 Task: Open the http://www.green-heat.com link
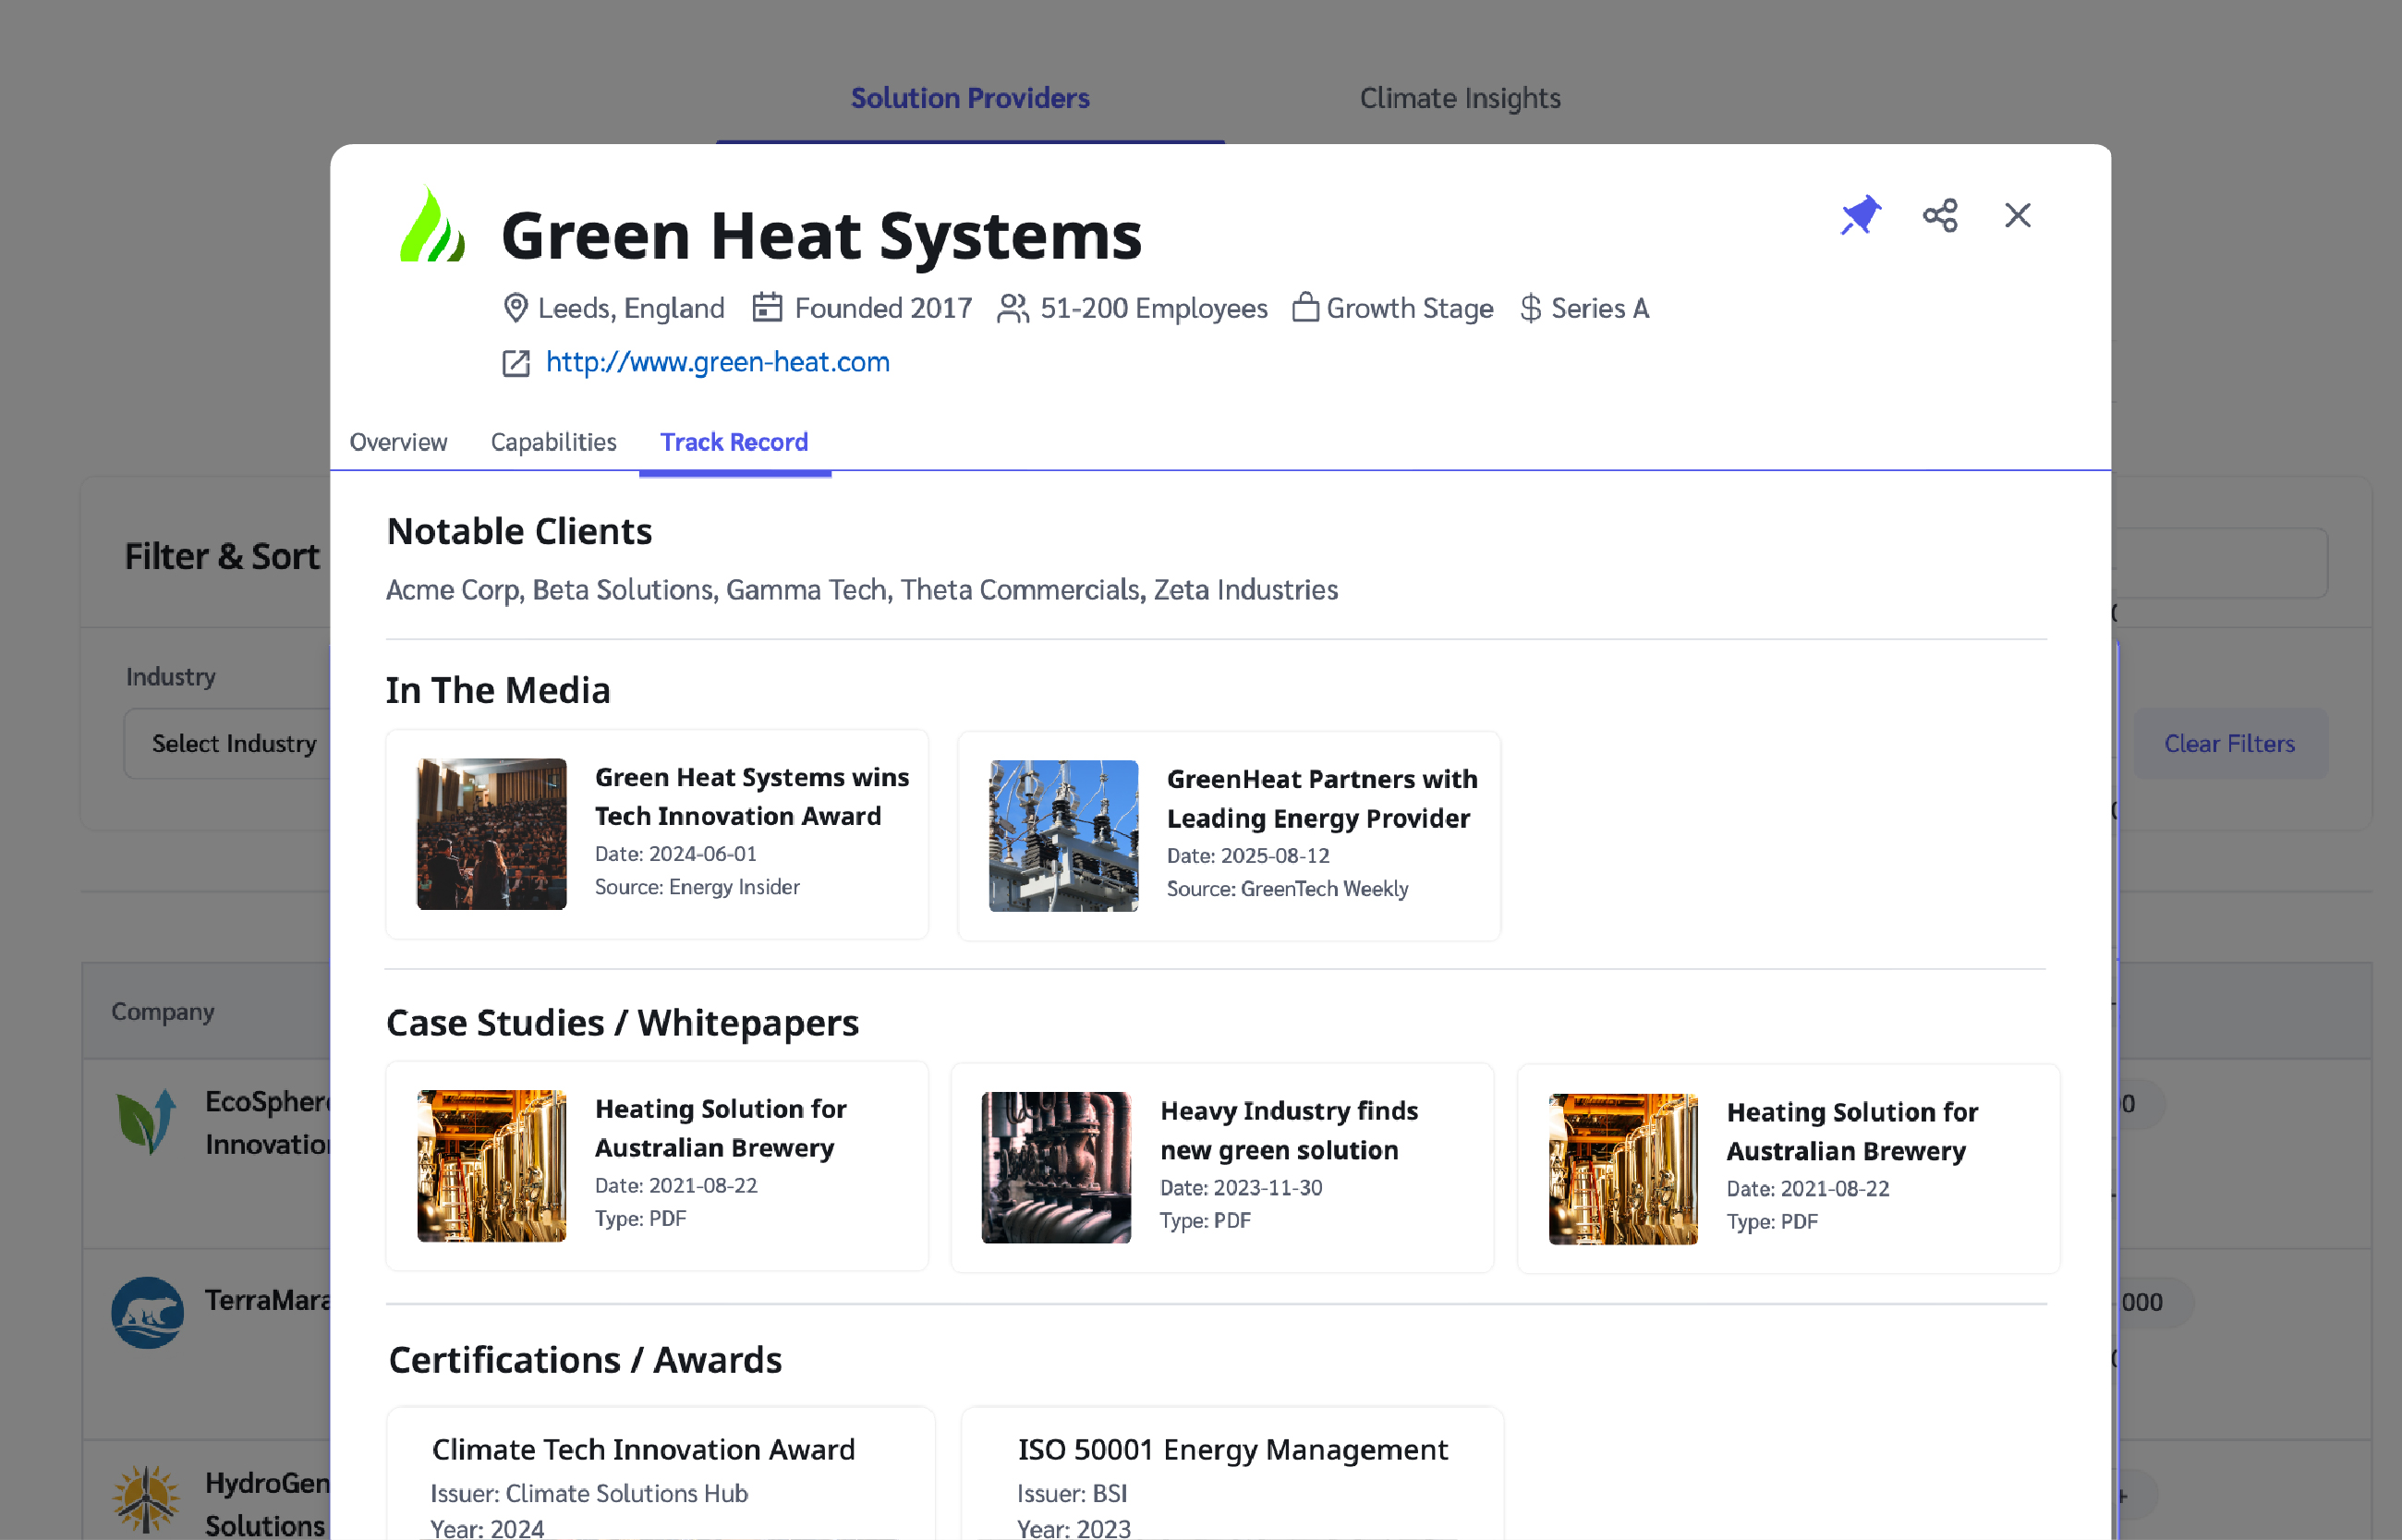[717, 362]
